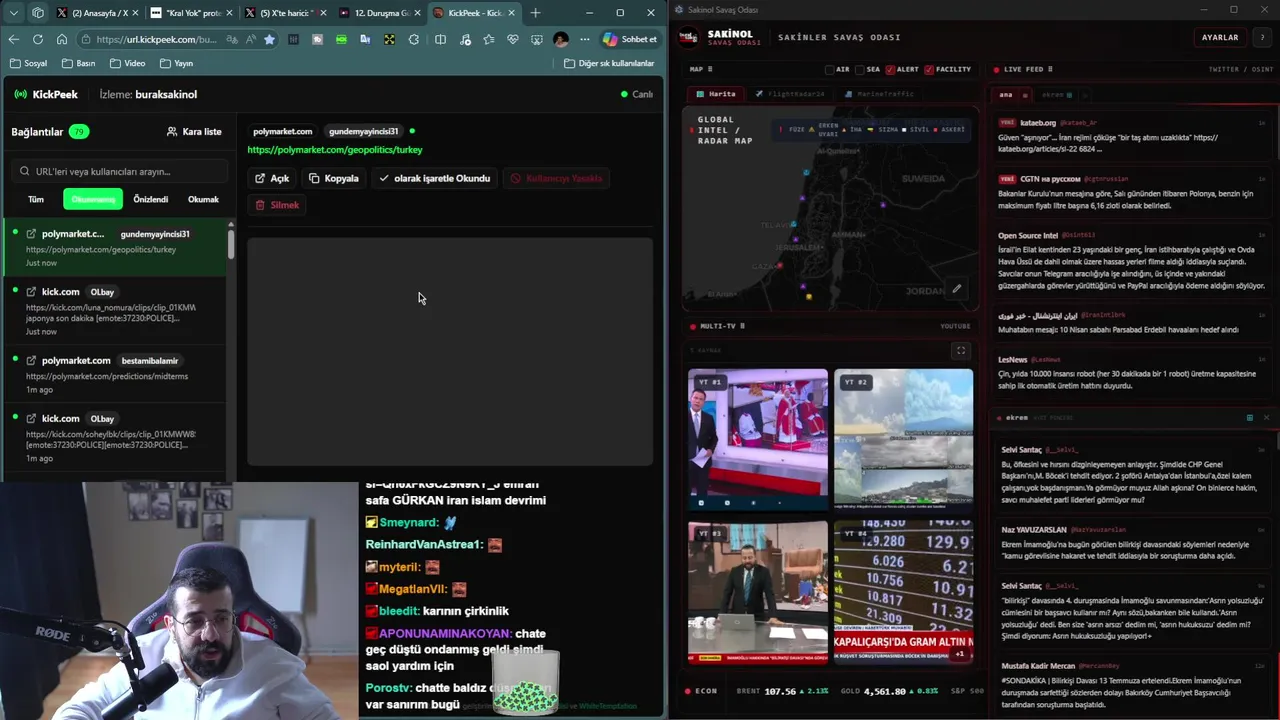The image size is (1280, 720).
Task: Click the gundemyayincisi31 user tag in detail
Action: 364,131
